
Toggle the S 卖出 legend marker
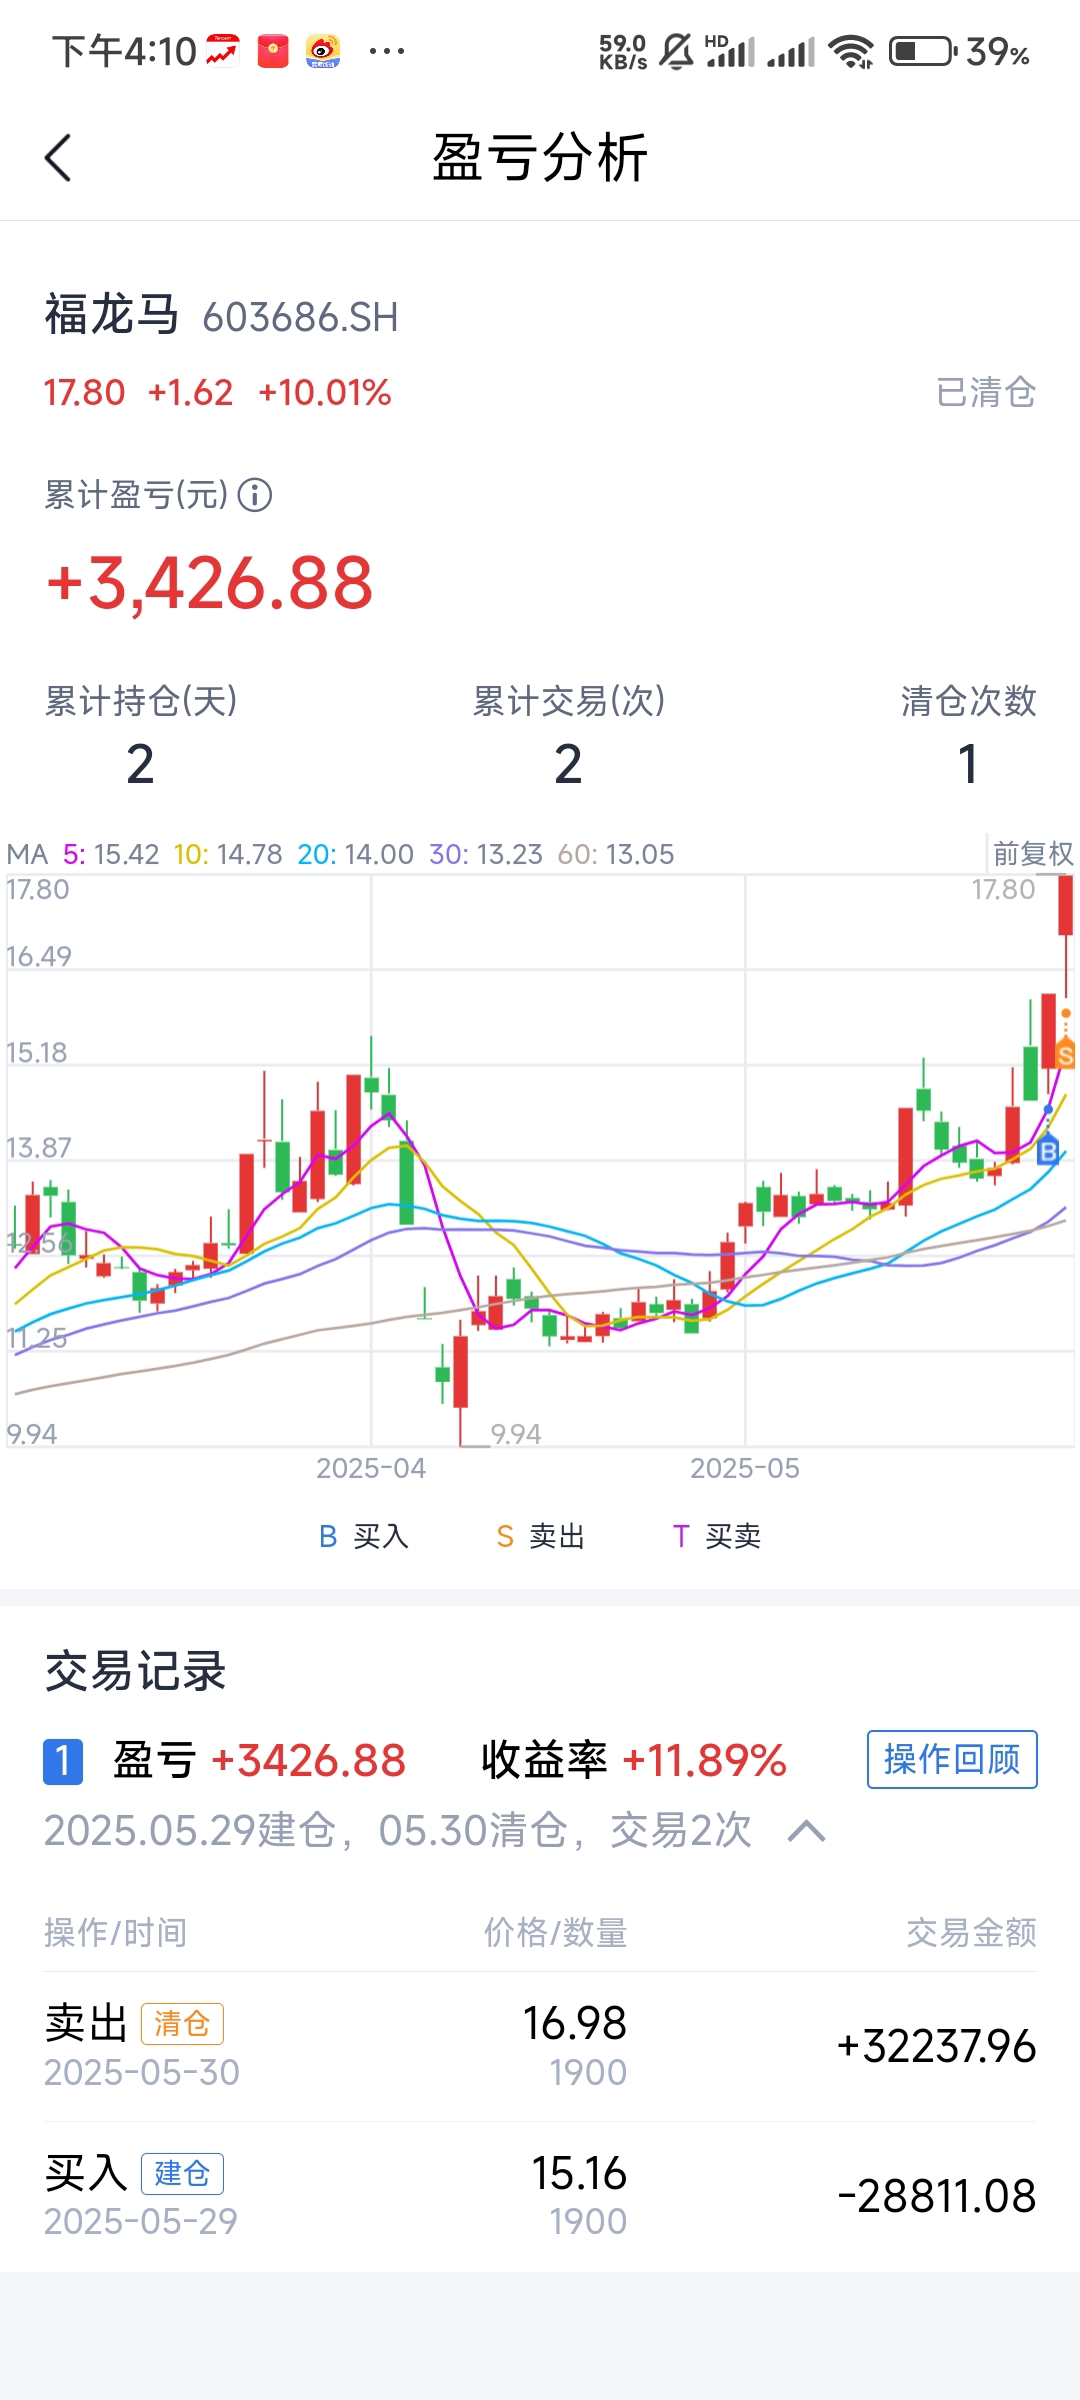(x=540, y=1536)
